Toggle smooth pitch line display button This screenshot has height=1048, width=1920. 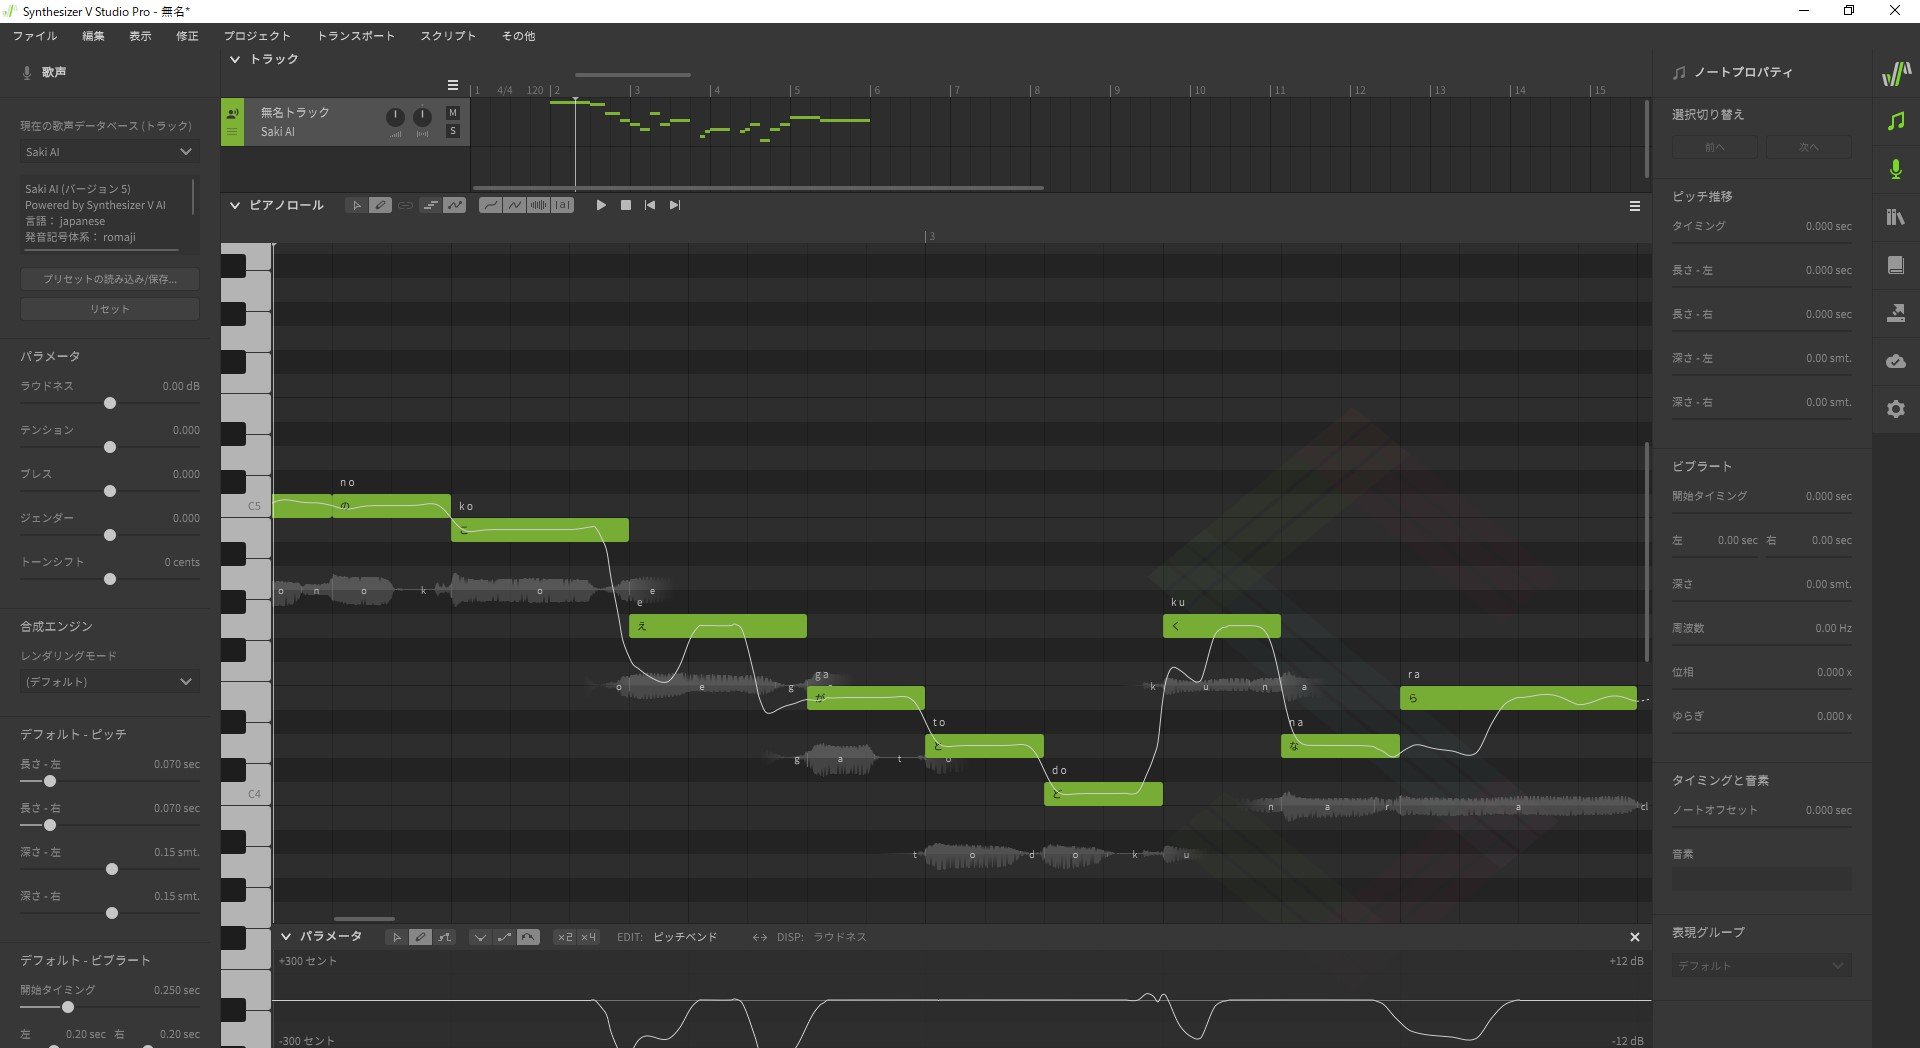click(x=490, y=205)
